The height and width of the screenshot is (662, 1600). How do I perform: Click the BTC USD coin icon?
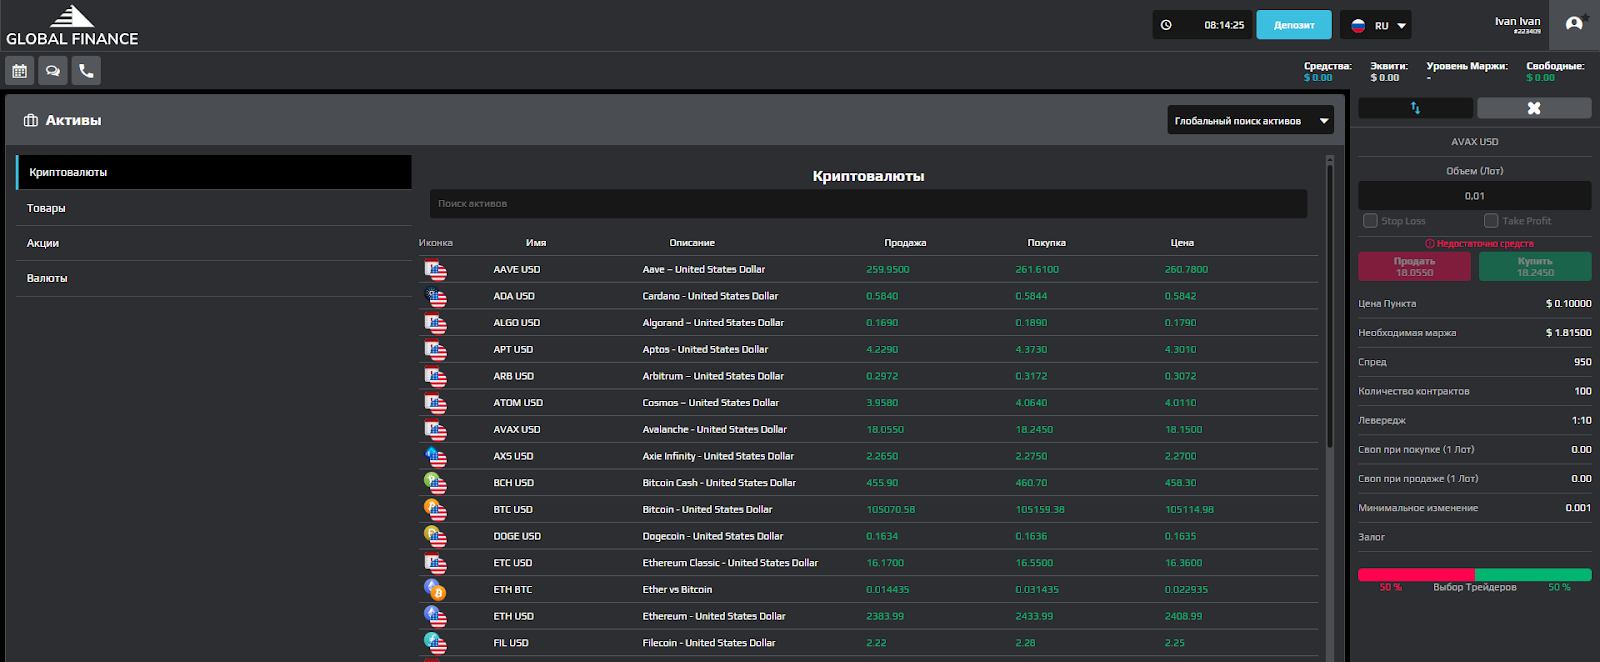tap(435, 510)
